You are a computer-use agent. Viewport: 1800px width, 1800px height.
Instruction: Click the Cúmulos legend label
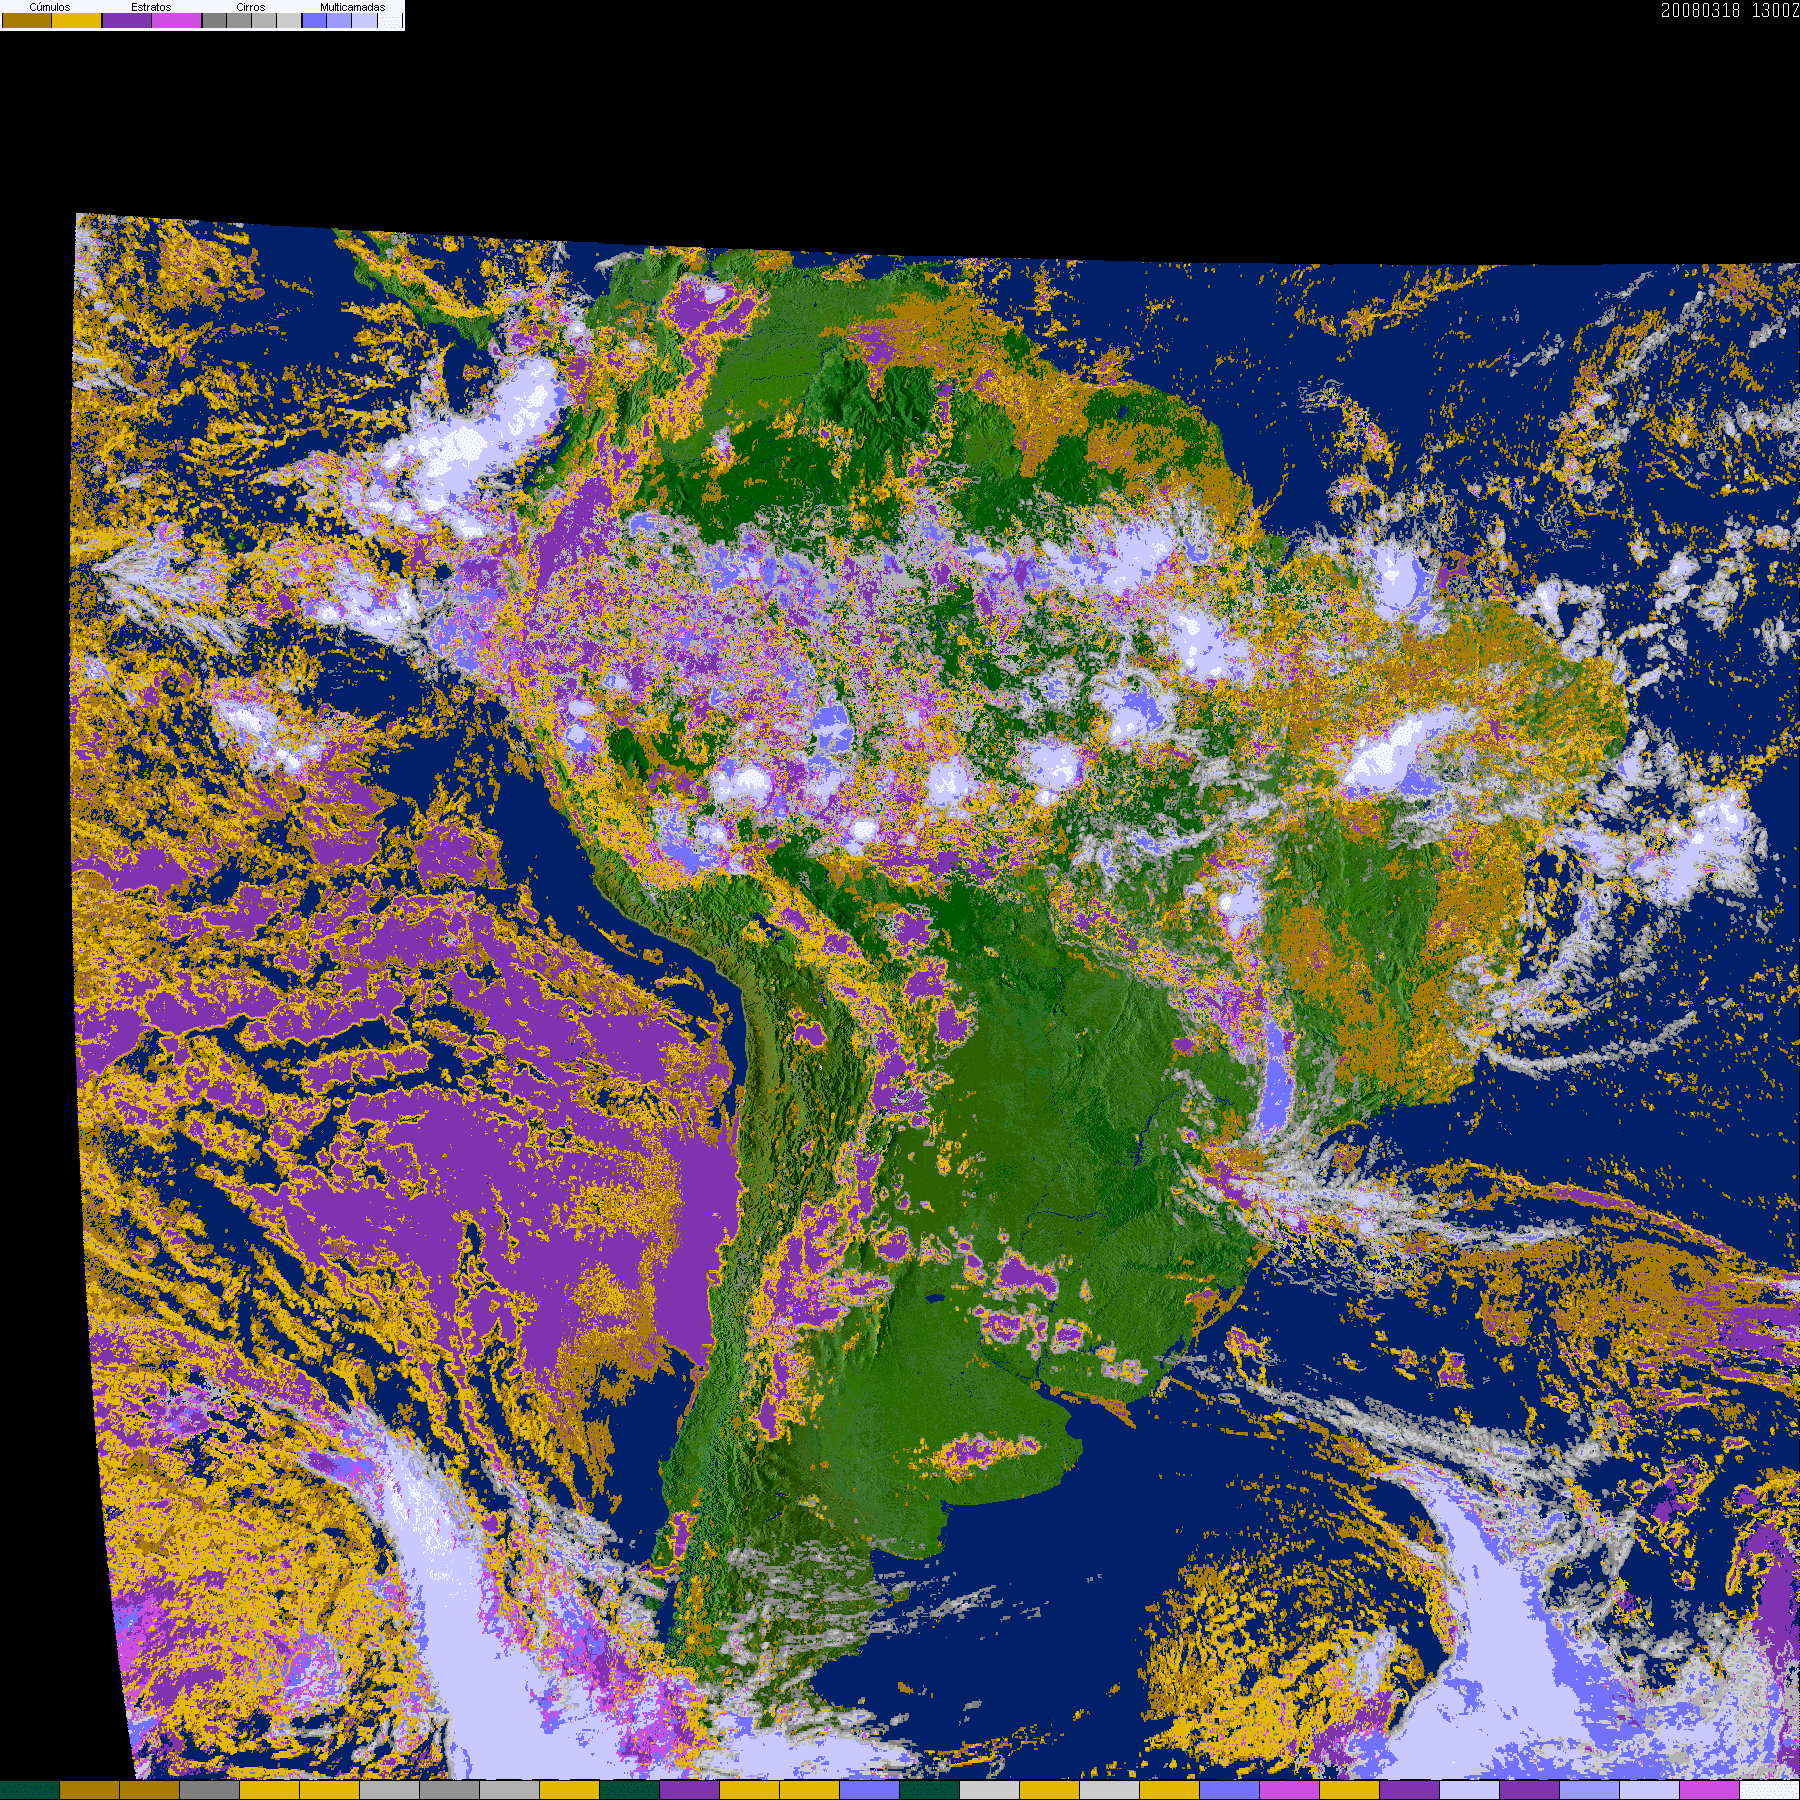[x=50, y=7]
